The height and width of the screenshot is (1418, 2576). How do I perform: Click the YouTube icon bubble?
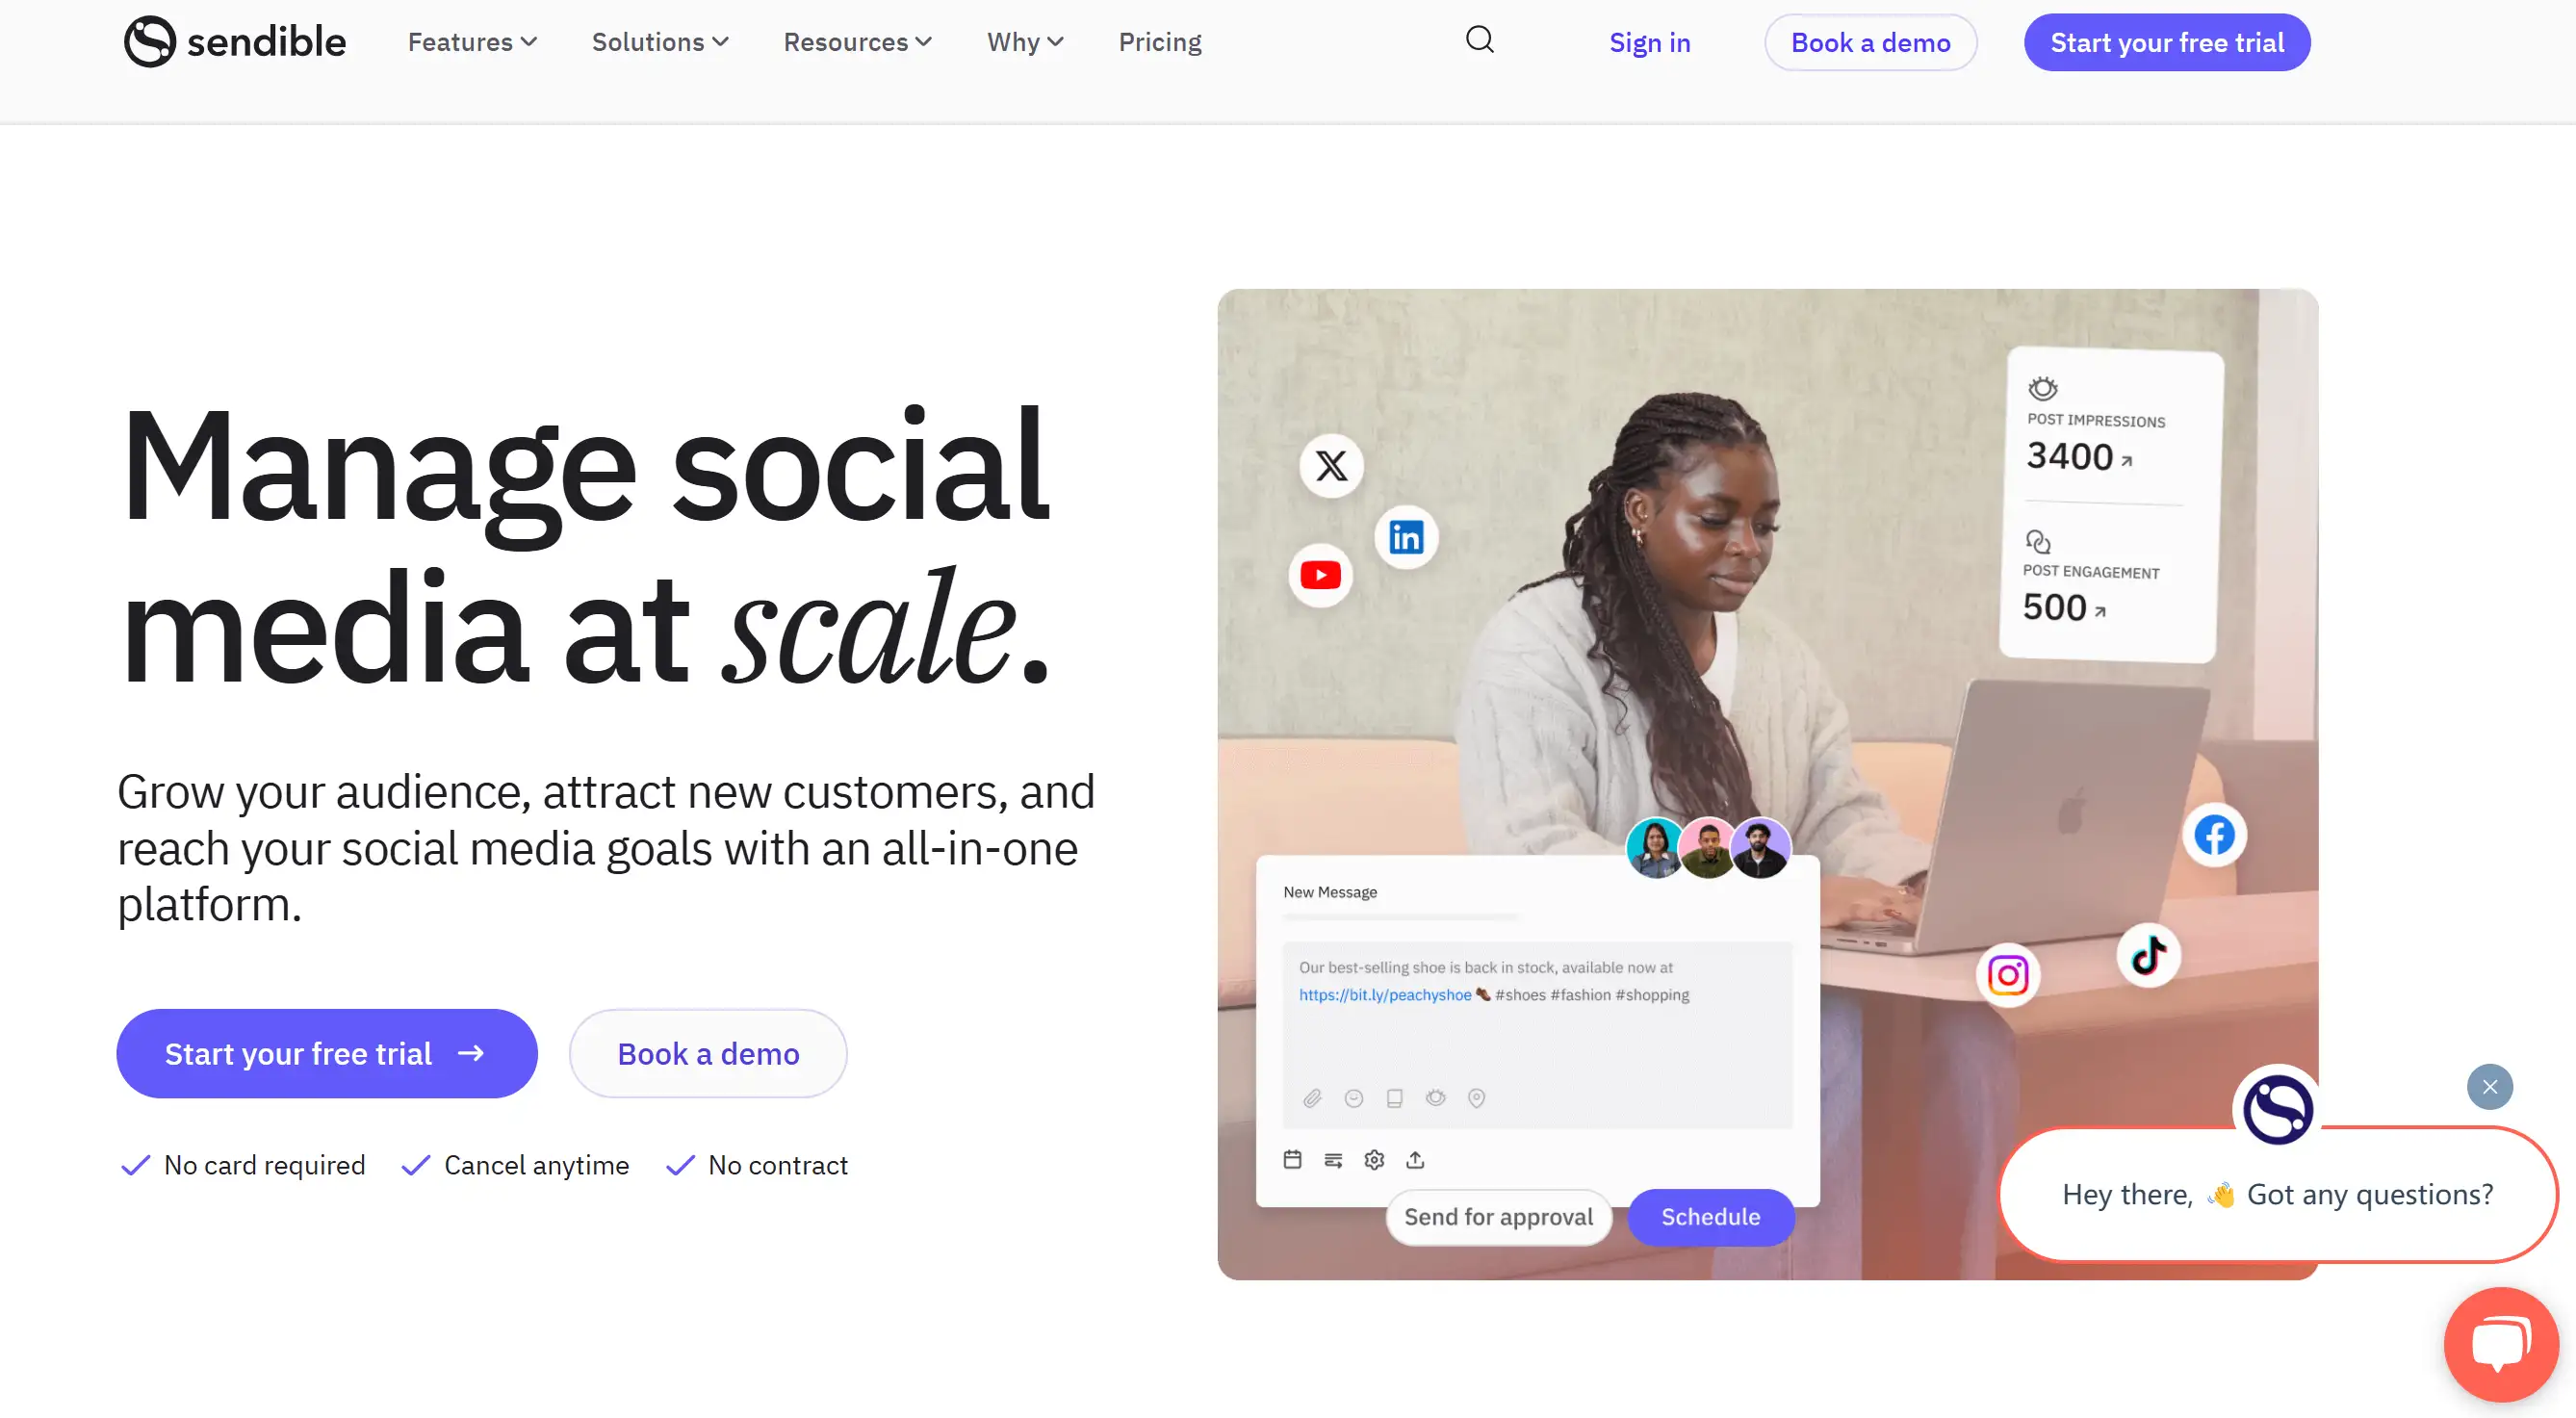pyautogui.click(x=1320, y=575)
